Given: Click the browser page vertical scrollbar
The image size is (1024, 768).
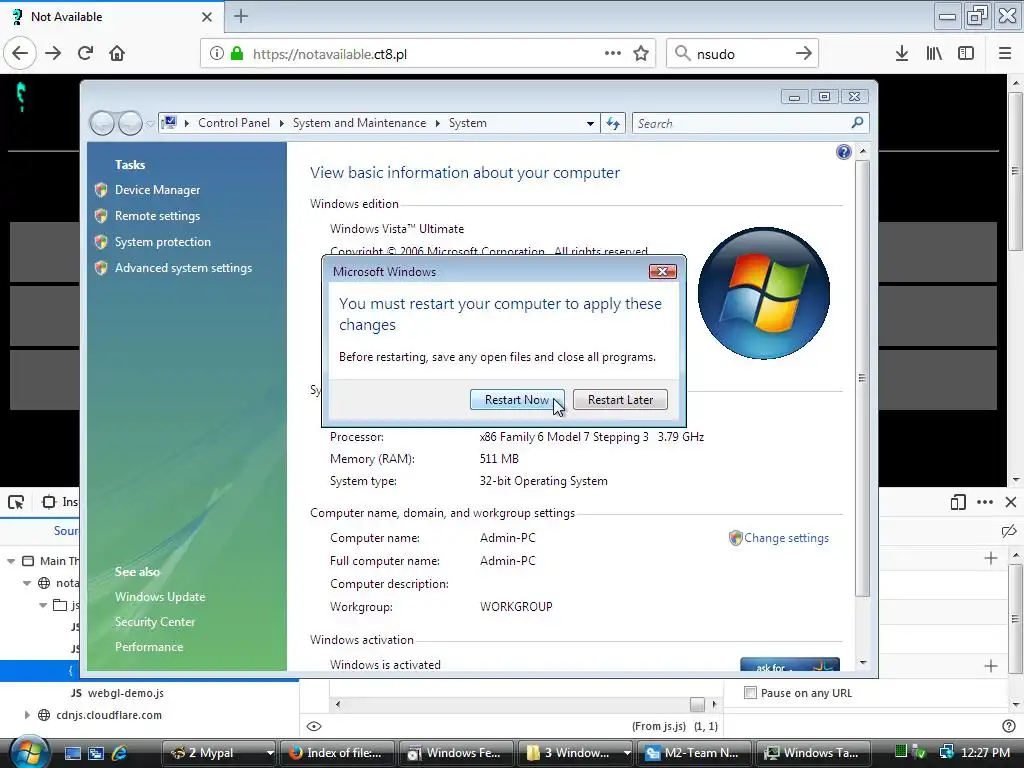Looking at the screenshot, I should click(1015, 171).
